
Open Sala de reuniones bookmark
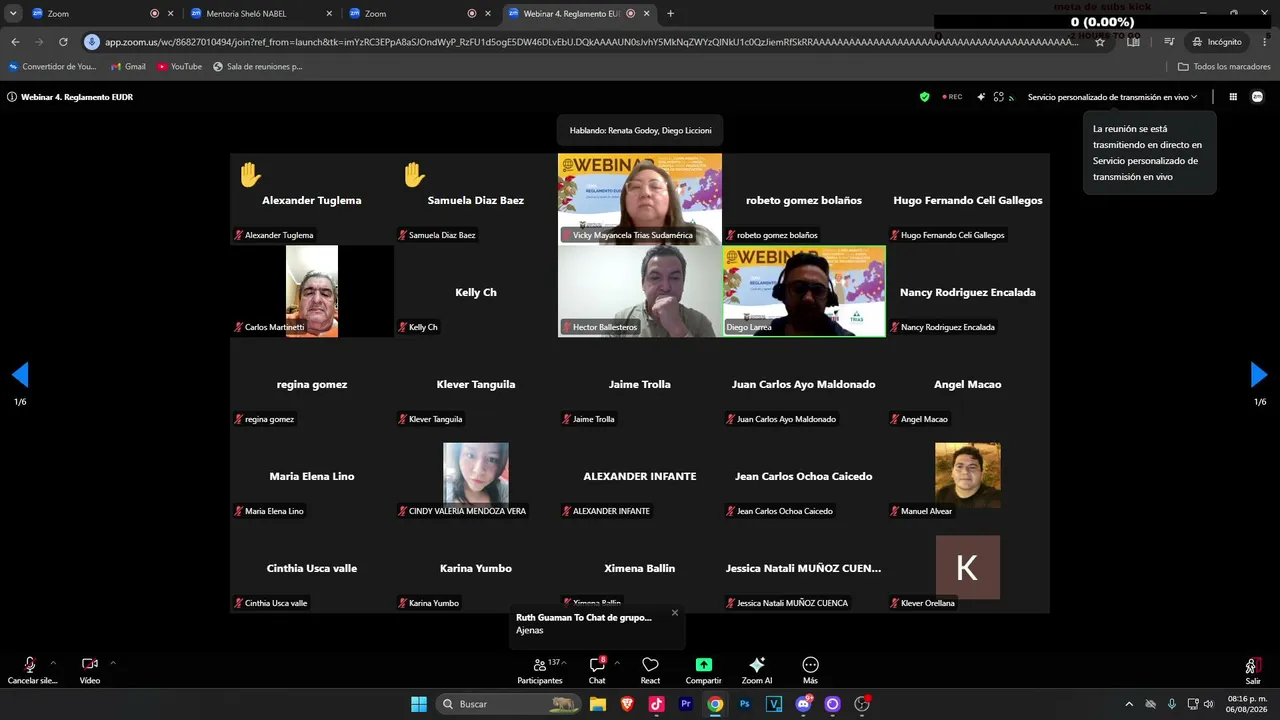(x=257, y=67)
